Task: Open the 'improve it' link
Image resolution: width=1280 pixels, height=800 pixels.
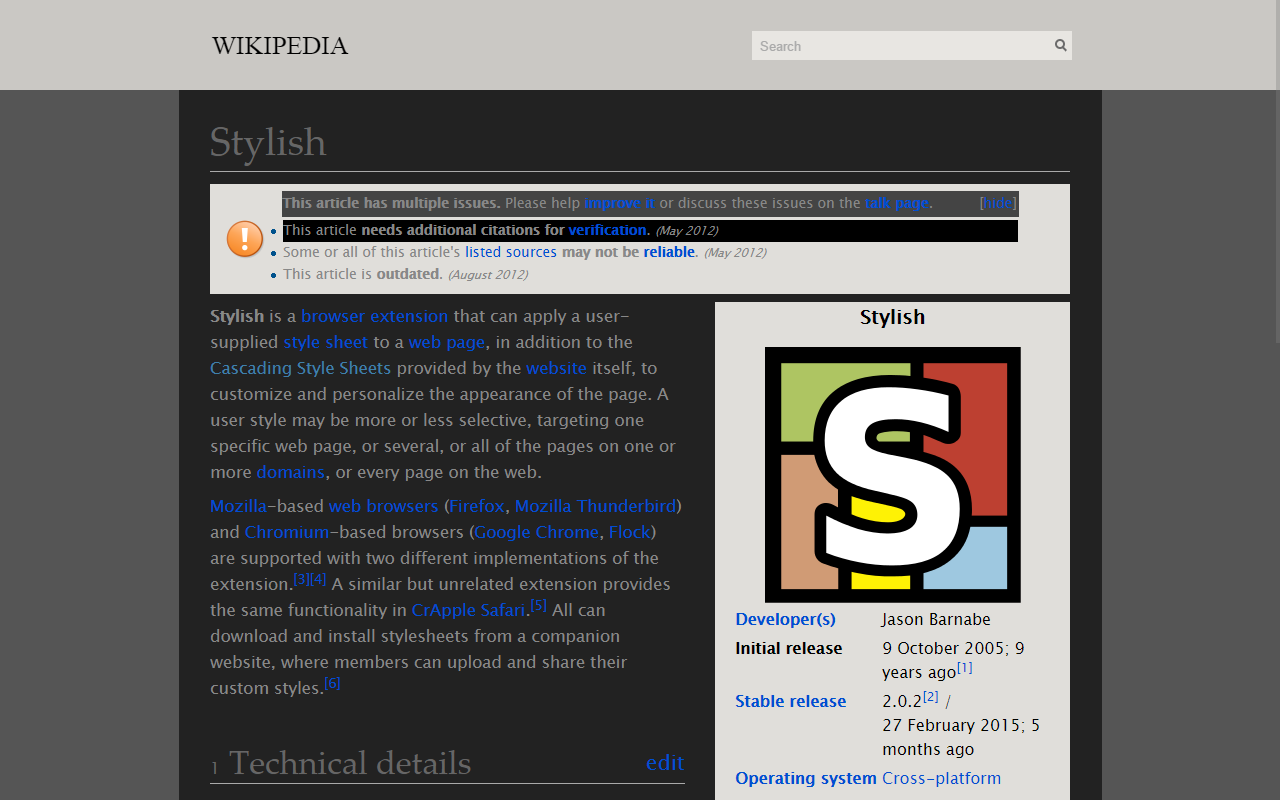Action: 620,203
